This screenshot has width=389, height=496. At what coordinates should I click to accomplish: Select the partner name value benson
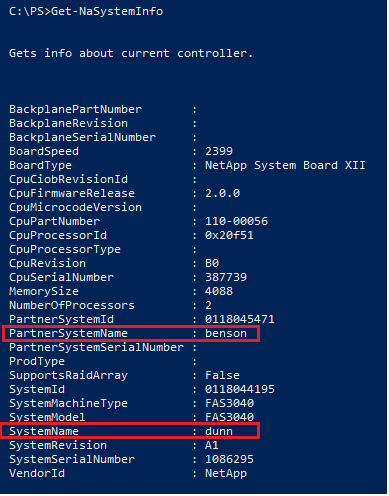[x=226, y=333]
